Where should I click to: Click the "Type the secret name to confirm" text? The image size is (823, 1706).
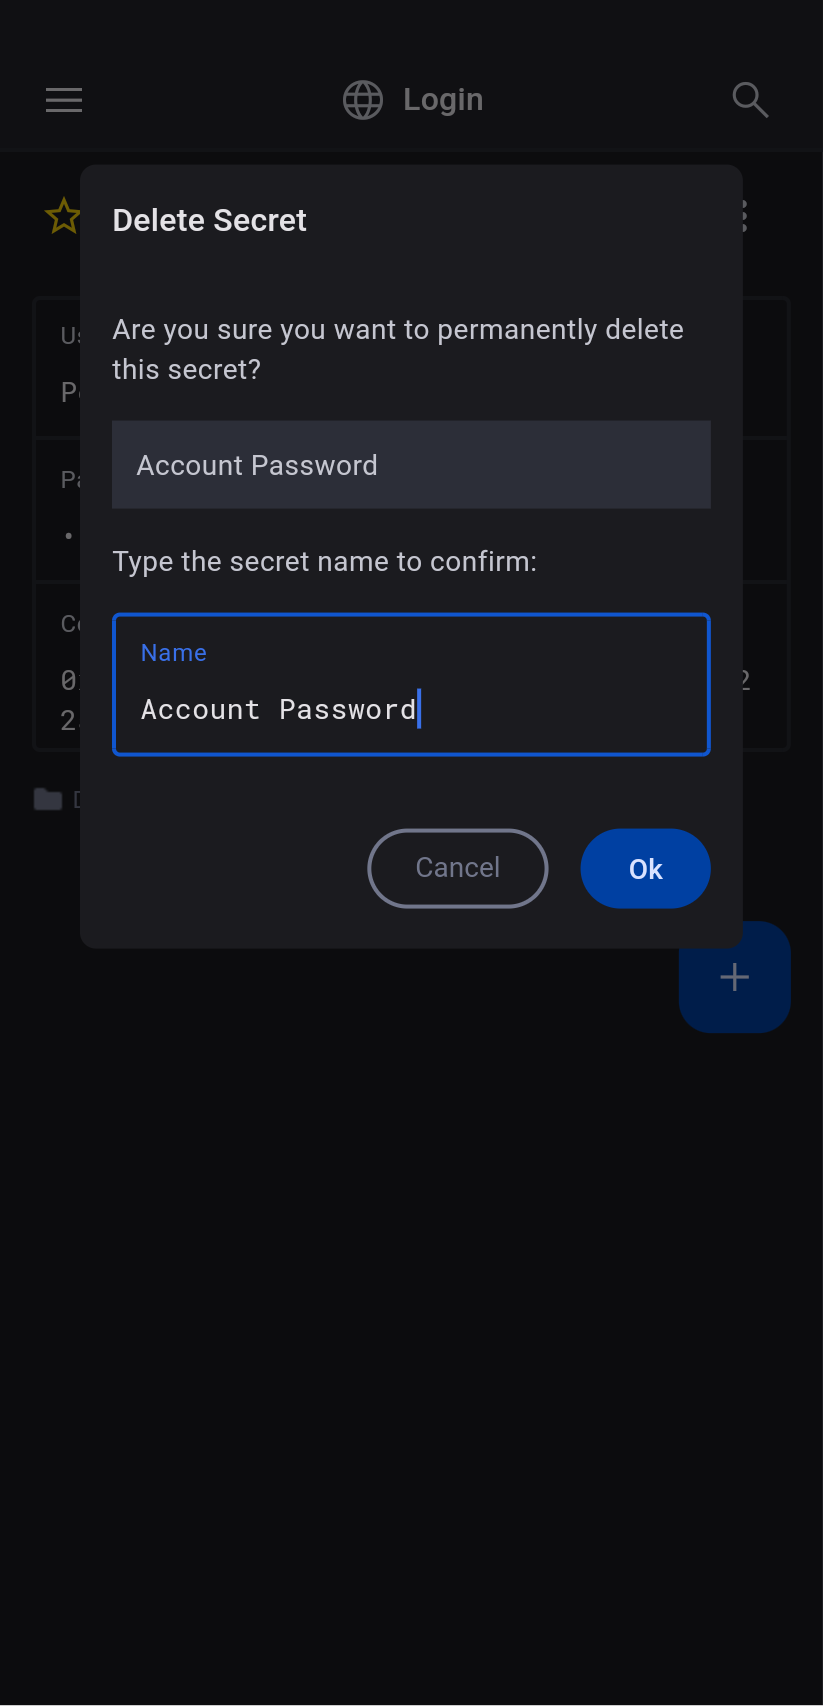point(324,562)
